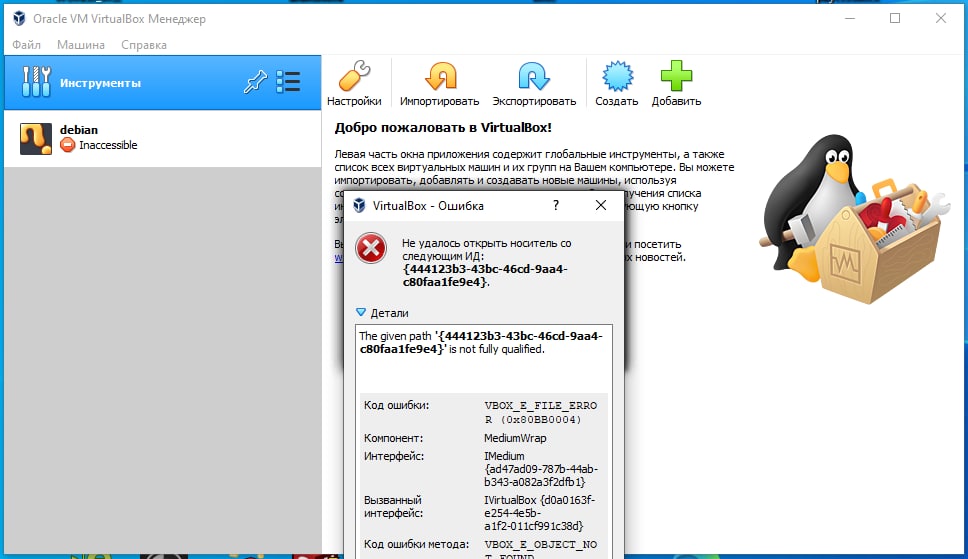Viewport: 968px width, 559px height.
Task: Click the Интерфейс label
Action: point(394,456)
